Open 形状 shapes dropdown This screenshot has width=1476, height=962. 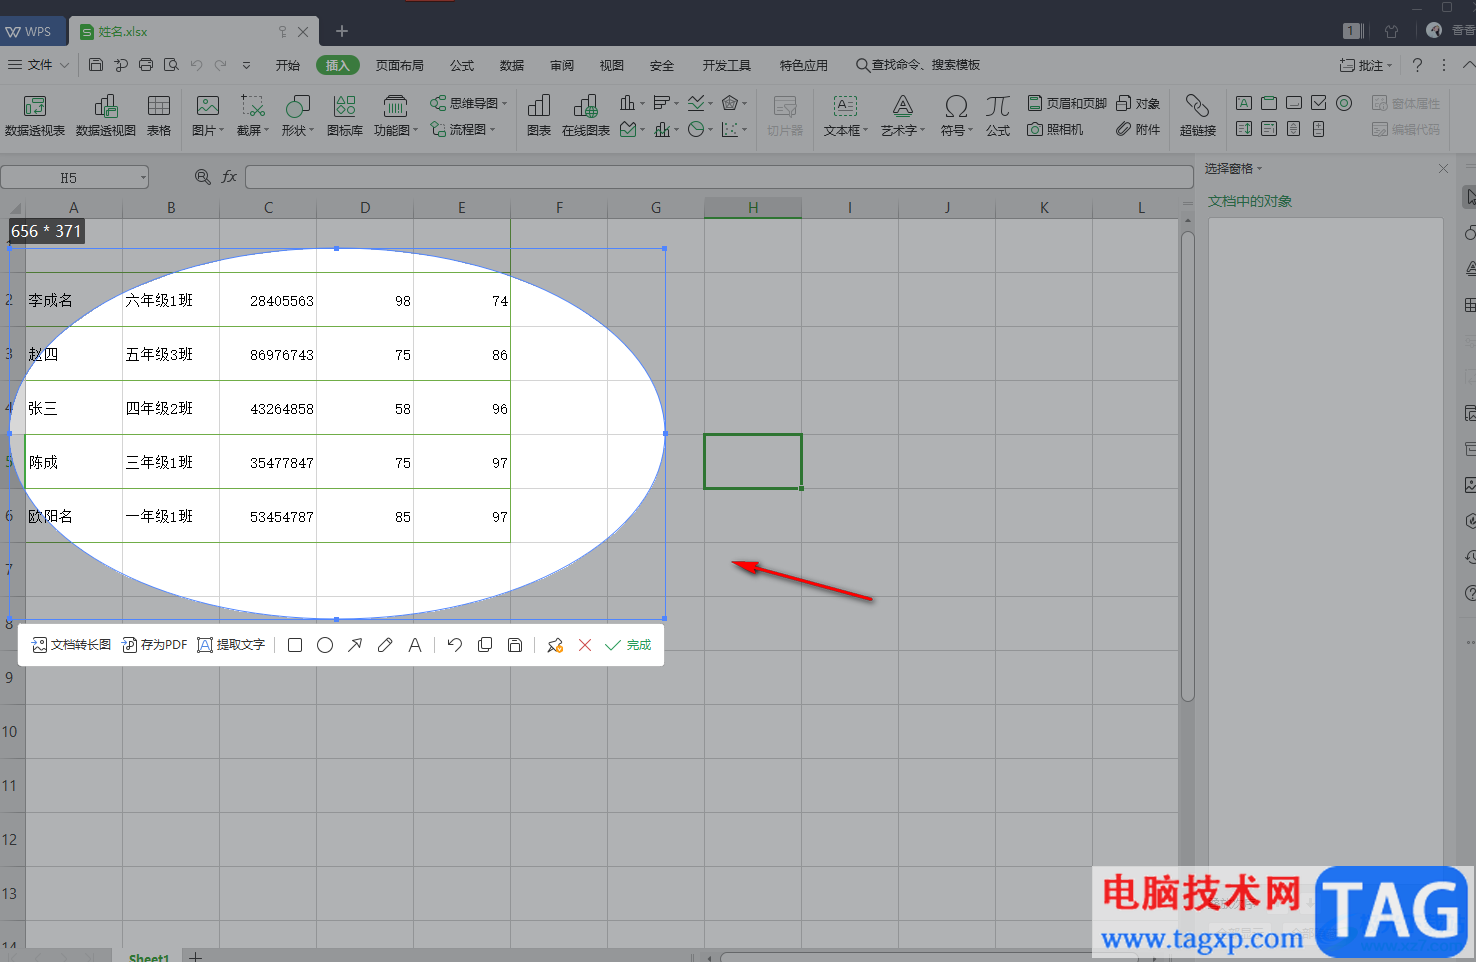coord(297,116)
